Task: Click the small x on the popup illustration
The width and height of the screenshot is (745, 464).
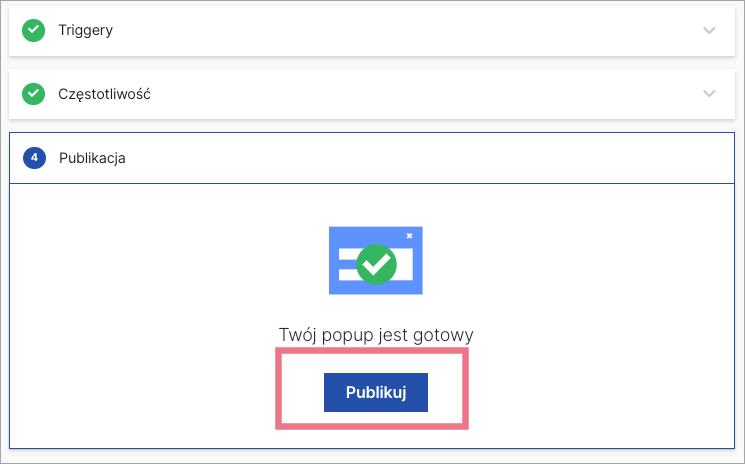Action: click(409, 236)
